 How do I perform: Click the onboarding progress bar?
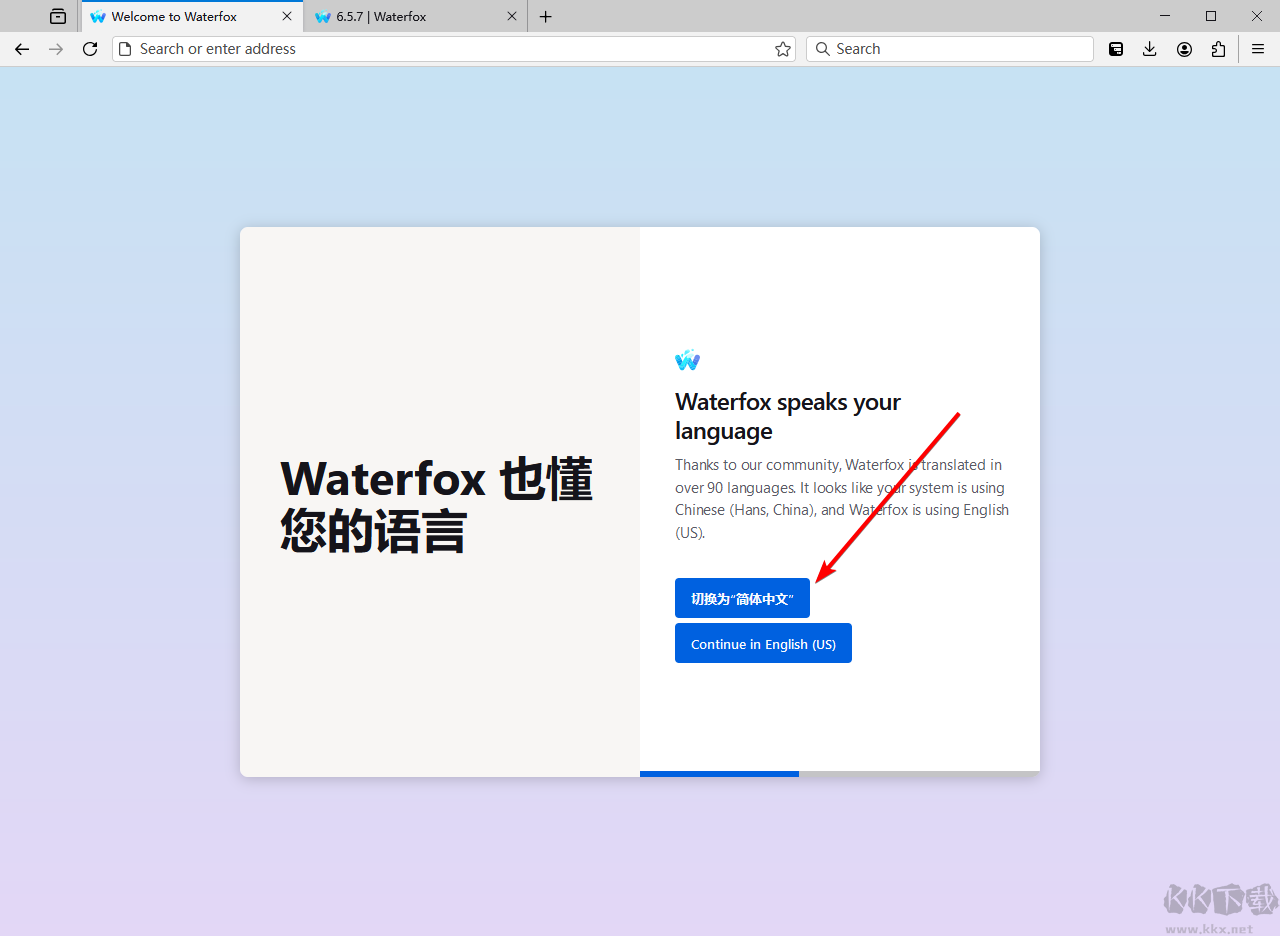[x=719, y=772]
